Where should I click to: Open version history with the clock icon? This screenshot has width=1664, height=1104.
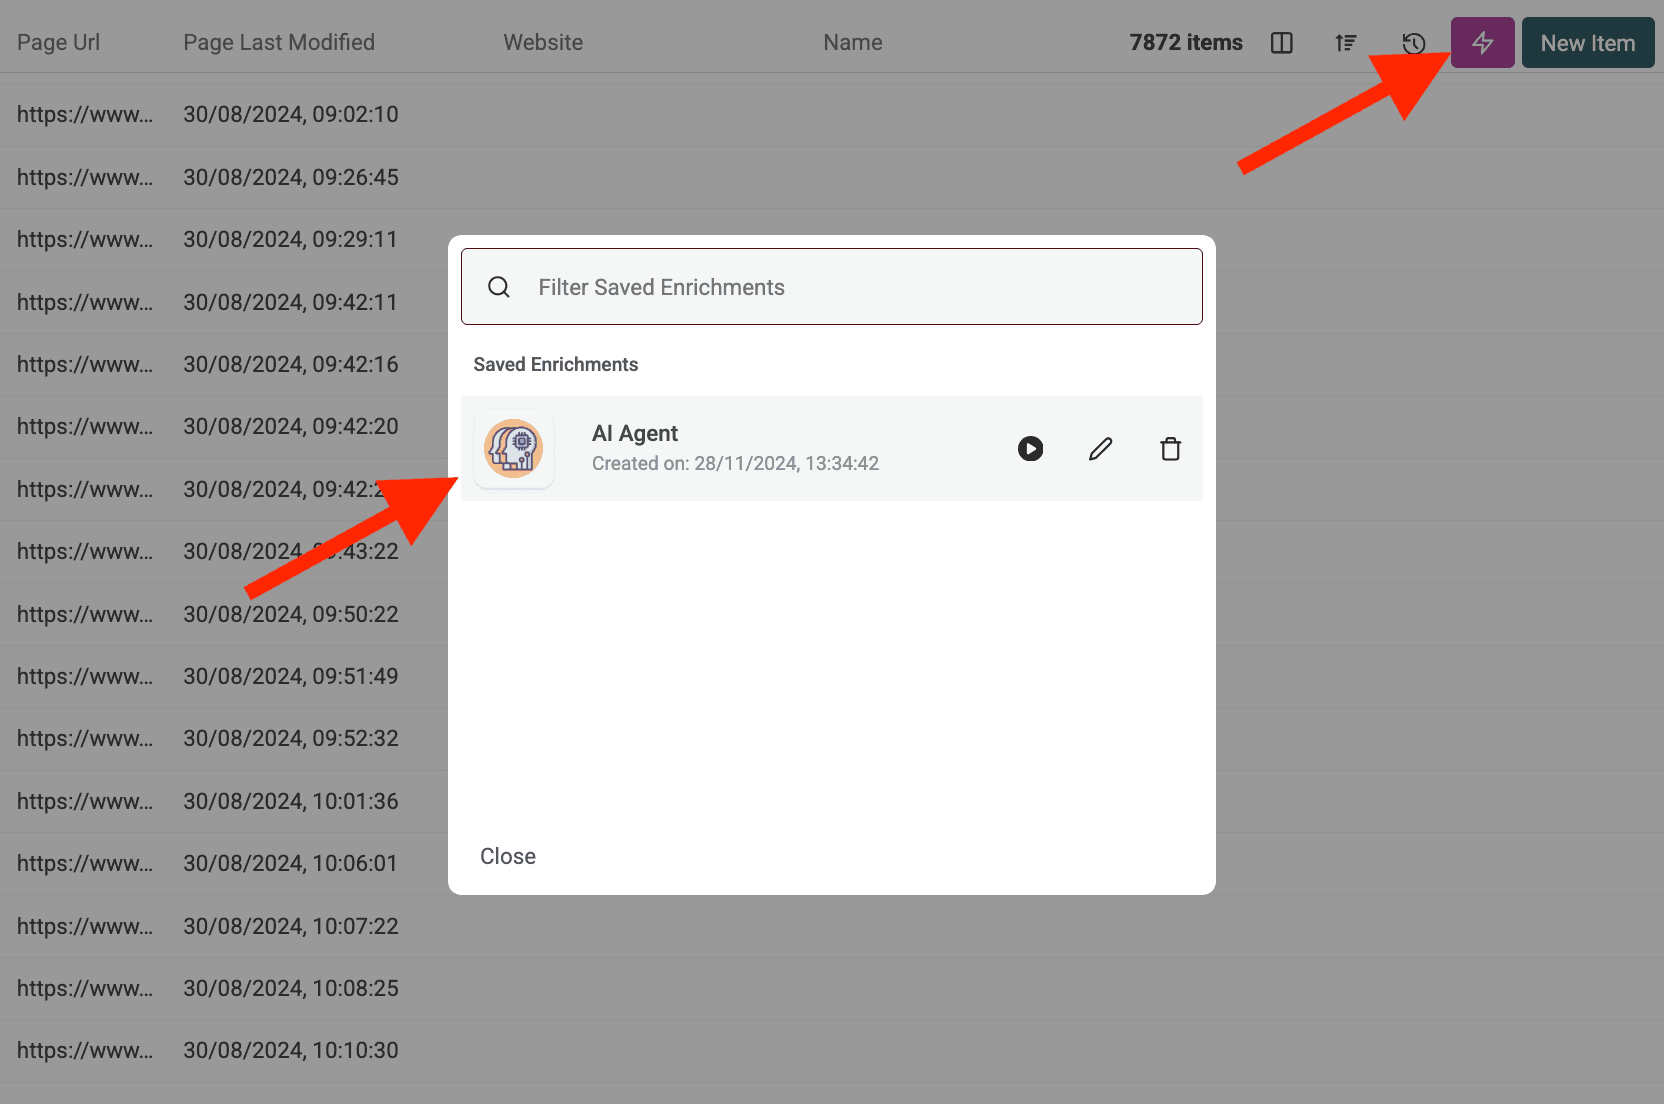(1413, 42)
